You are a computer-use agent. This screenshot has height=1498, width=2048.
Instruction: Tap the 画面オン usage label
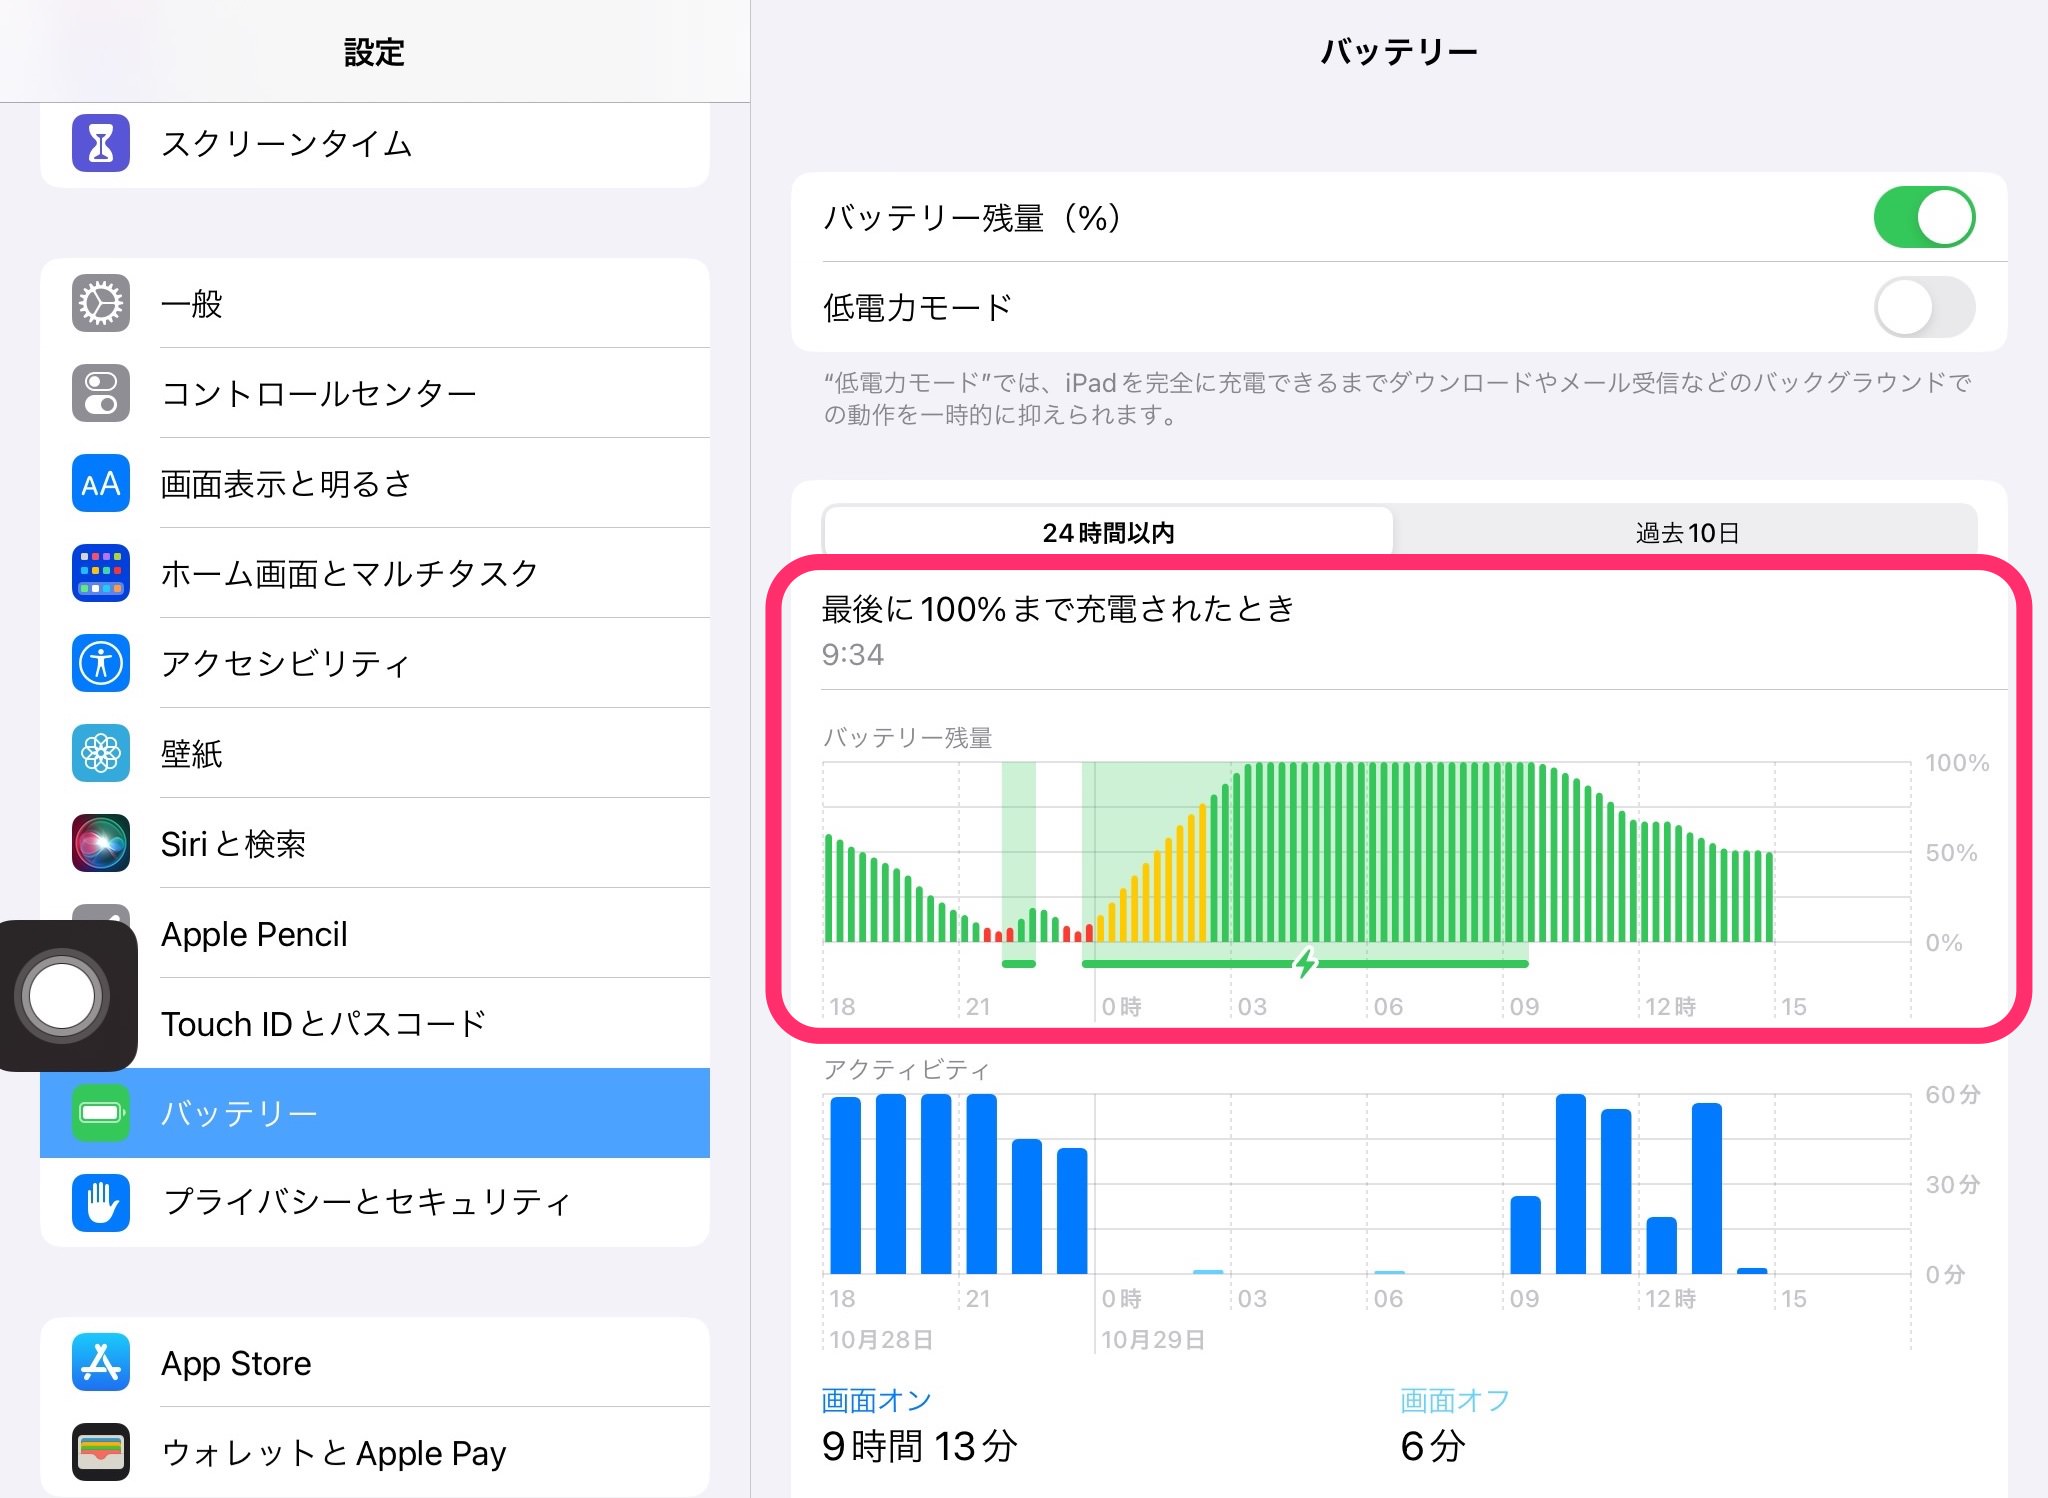[876, 1400]
